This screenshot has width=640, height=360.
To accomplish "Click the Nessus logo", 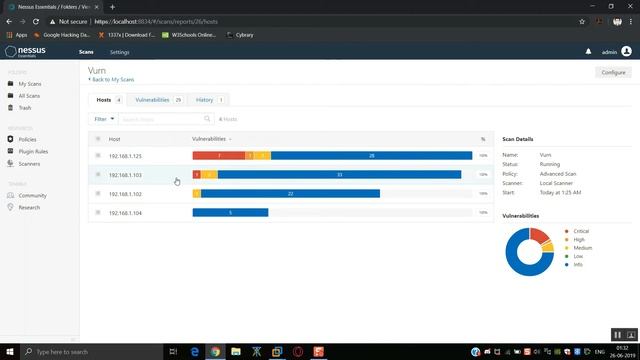I will pyautogui.click(x=25, y=51).
